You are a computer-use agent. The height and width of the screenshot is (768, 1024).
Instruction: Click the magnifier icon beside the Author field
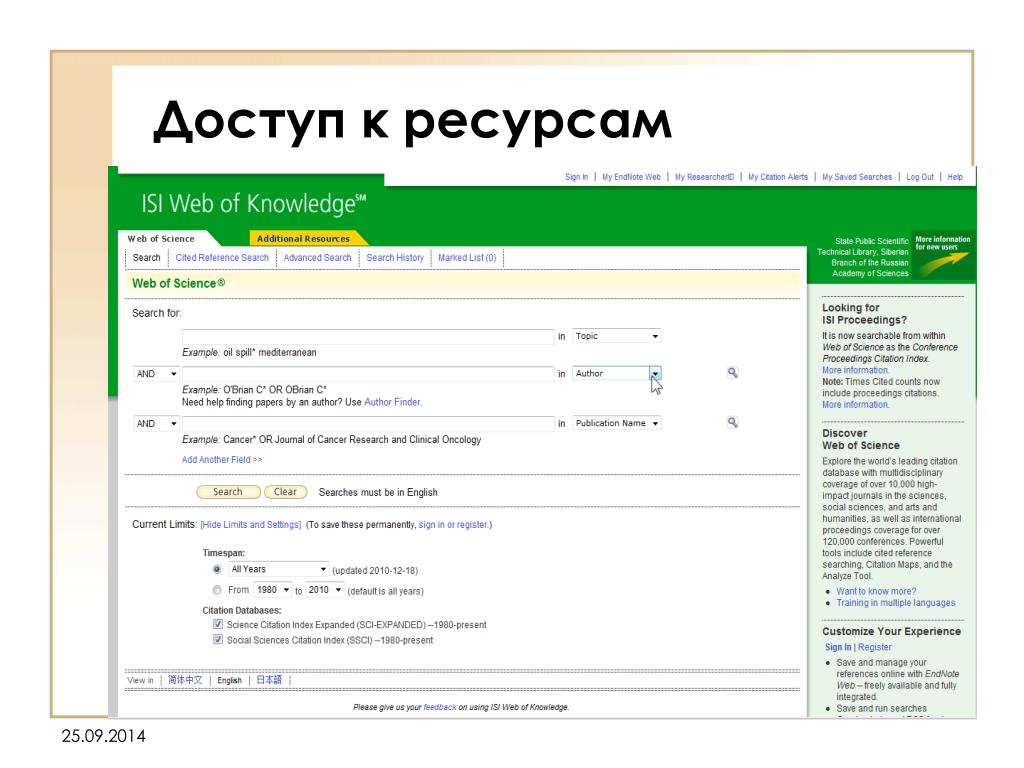tap(733, 373)
